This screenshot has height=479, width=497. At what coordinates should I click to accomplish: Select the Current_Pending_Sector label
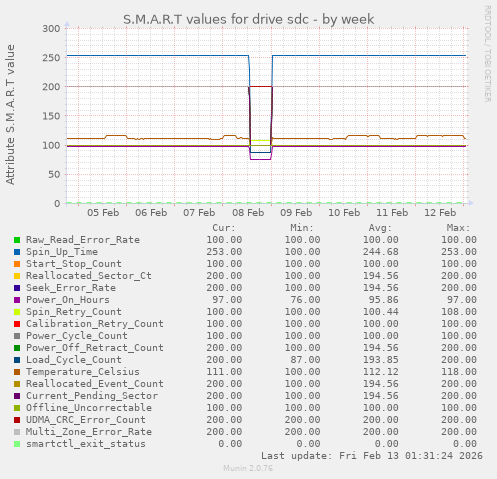[x=92, y=396]
